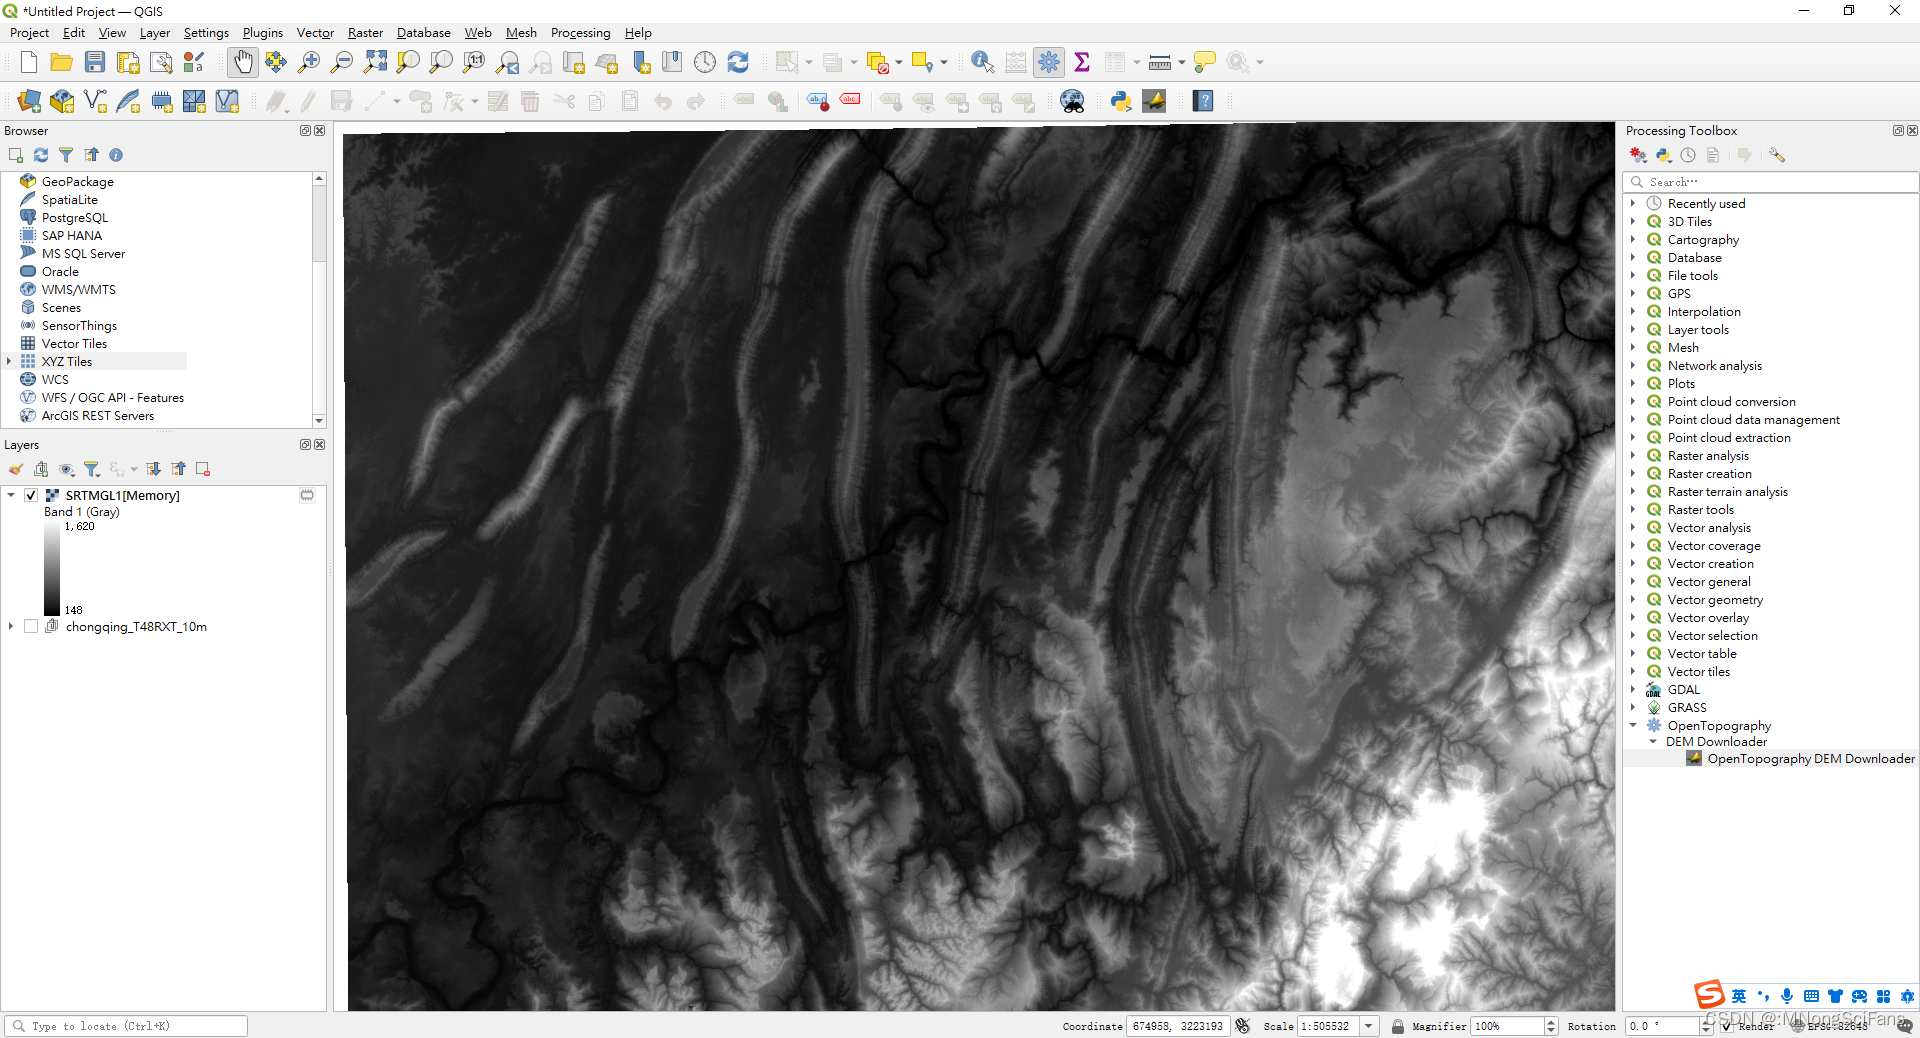Open the Python Console
This screenshot has width=1920, height=1038.
pyautogui.click(x=1121, y=101)
